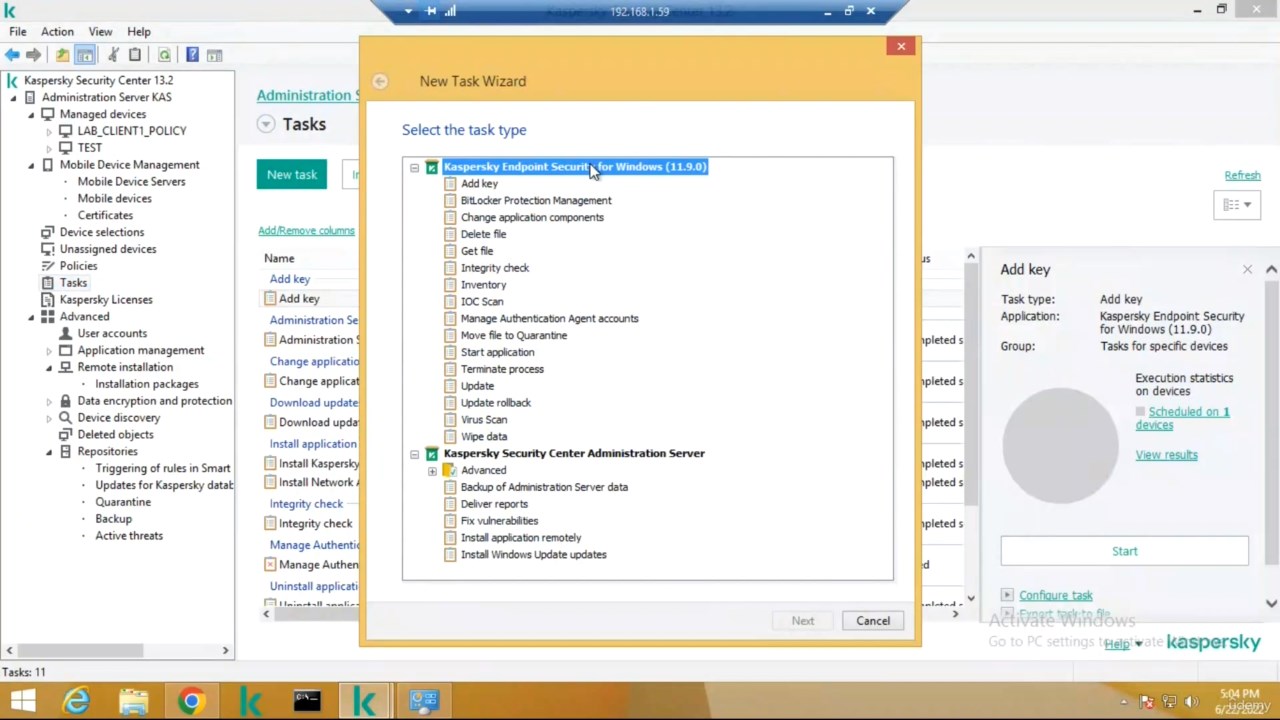1280x720 pixels.
Task: Toggle the Show/Hide Console Tree toolbar icon
Action: 85,55
